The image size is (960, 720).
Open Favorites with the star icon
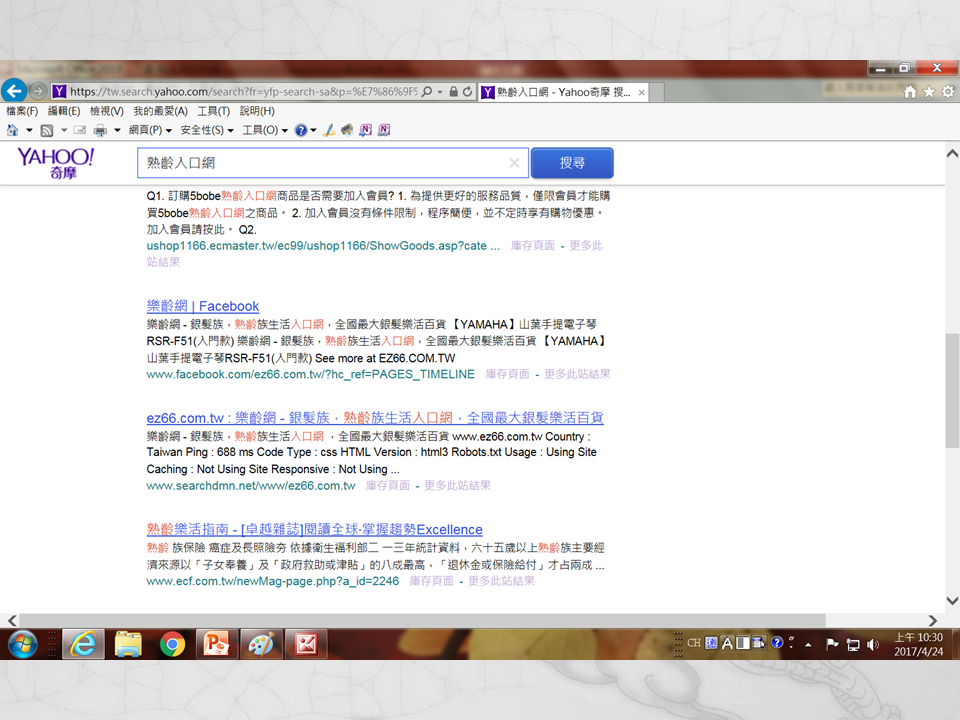[x=929, y=92]
